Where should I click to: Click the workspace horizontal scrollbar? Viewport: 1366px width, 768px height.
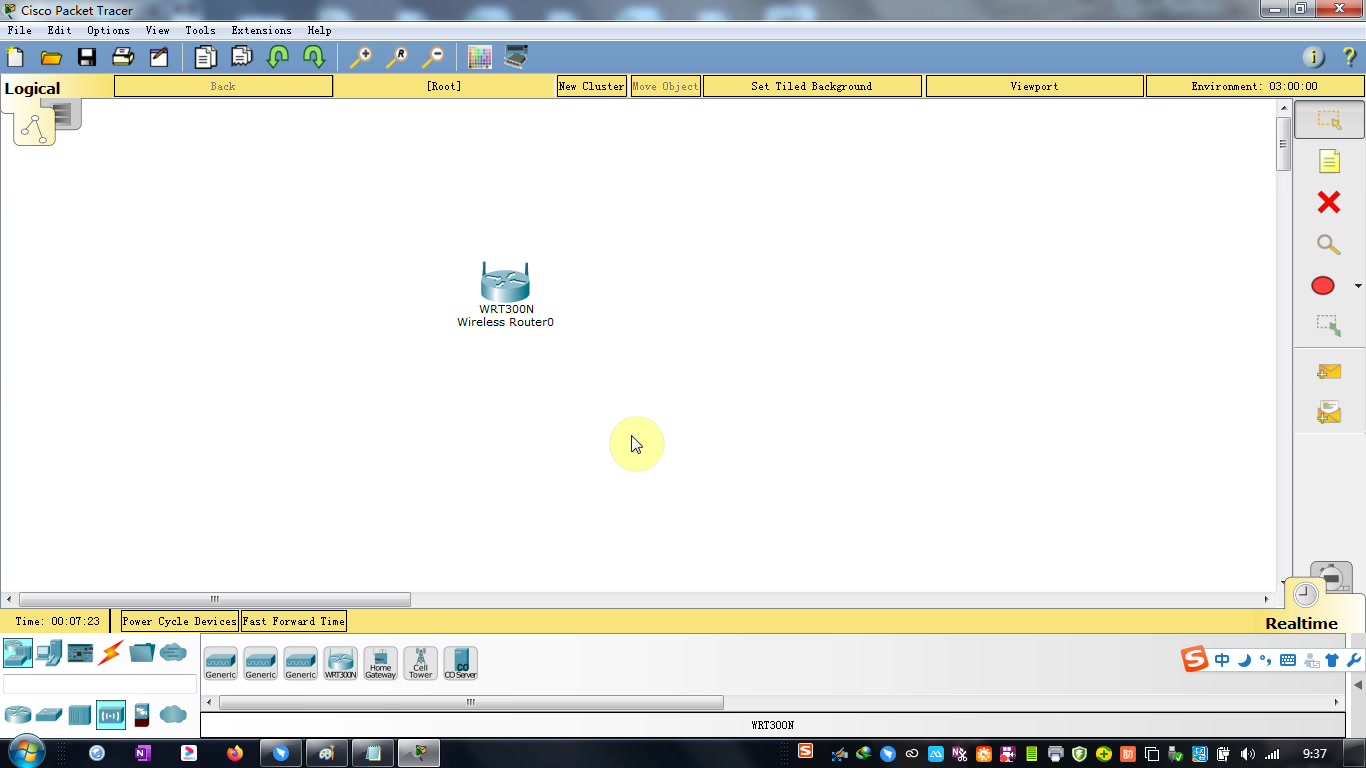(x=215, y=600)
